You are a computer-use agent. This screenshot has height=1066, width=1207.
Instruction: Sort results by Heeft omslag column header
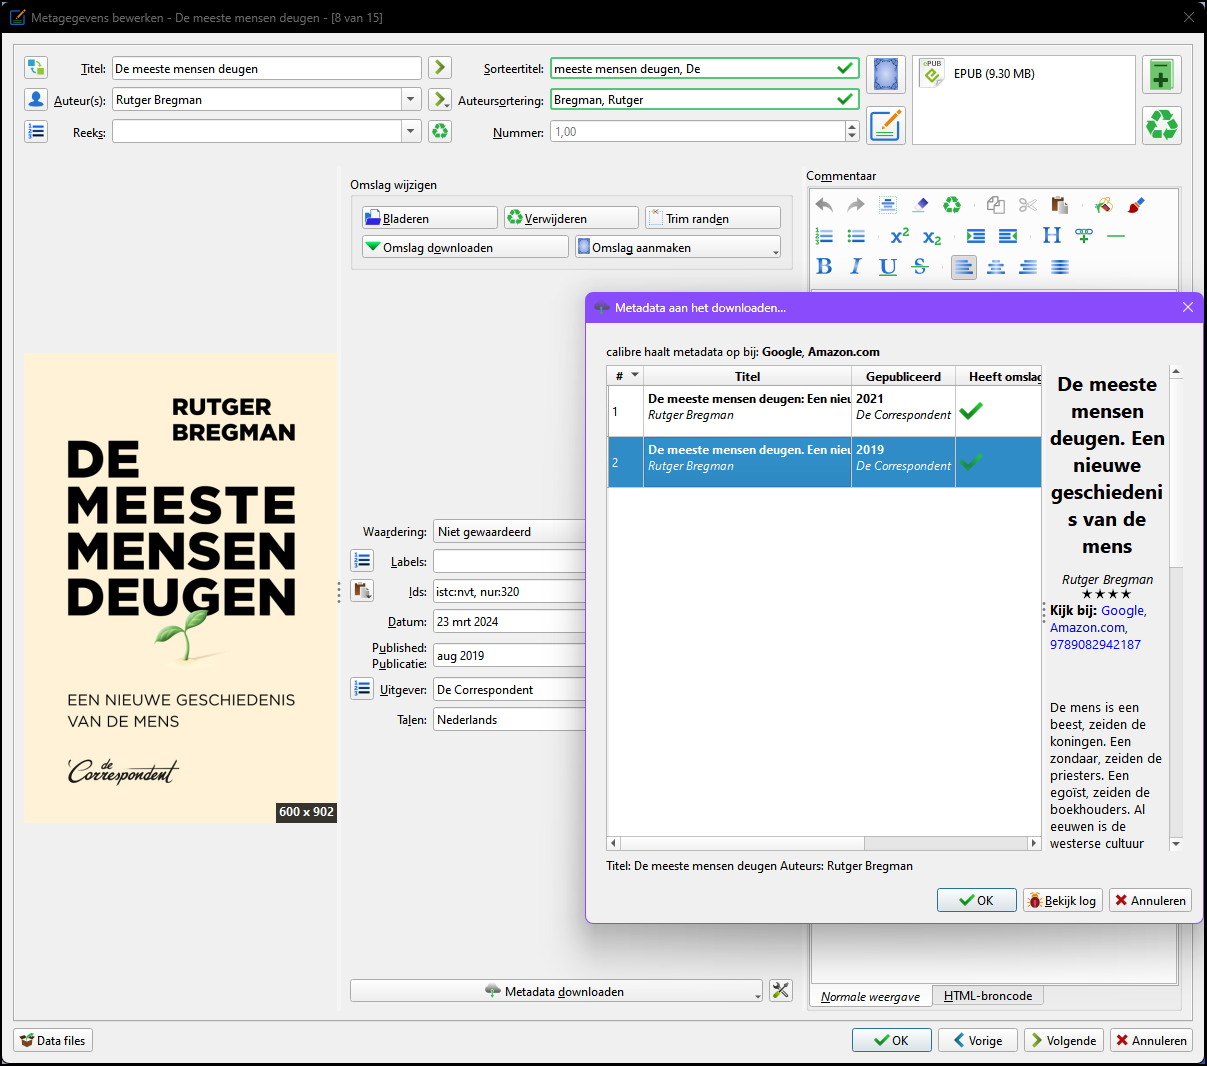point(998,376)
